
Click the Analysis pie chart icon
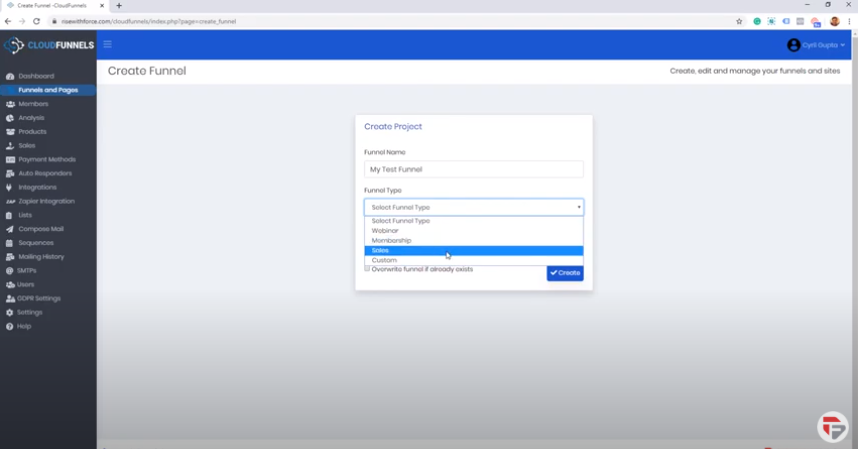point(10,118)
